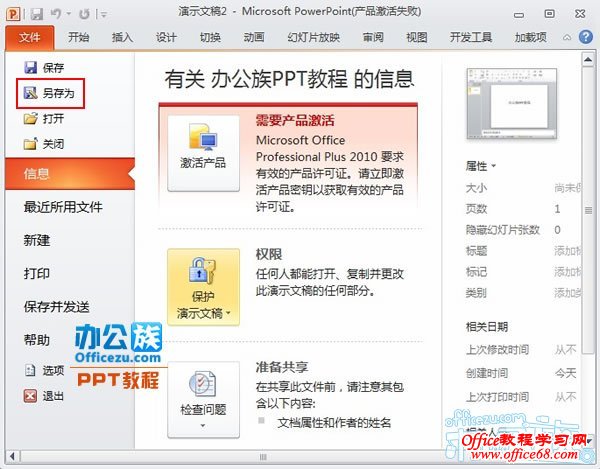Click the Undo arrow in quick access toolbar
This screenshot has width=600, height=469.
pyautogui.click(x=56, y=14)
